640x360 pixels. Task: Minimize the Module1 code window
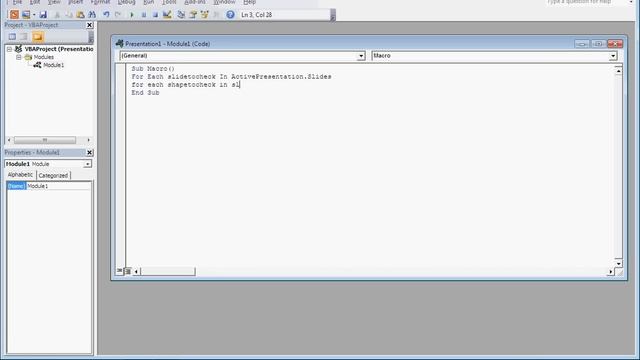582,44
